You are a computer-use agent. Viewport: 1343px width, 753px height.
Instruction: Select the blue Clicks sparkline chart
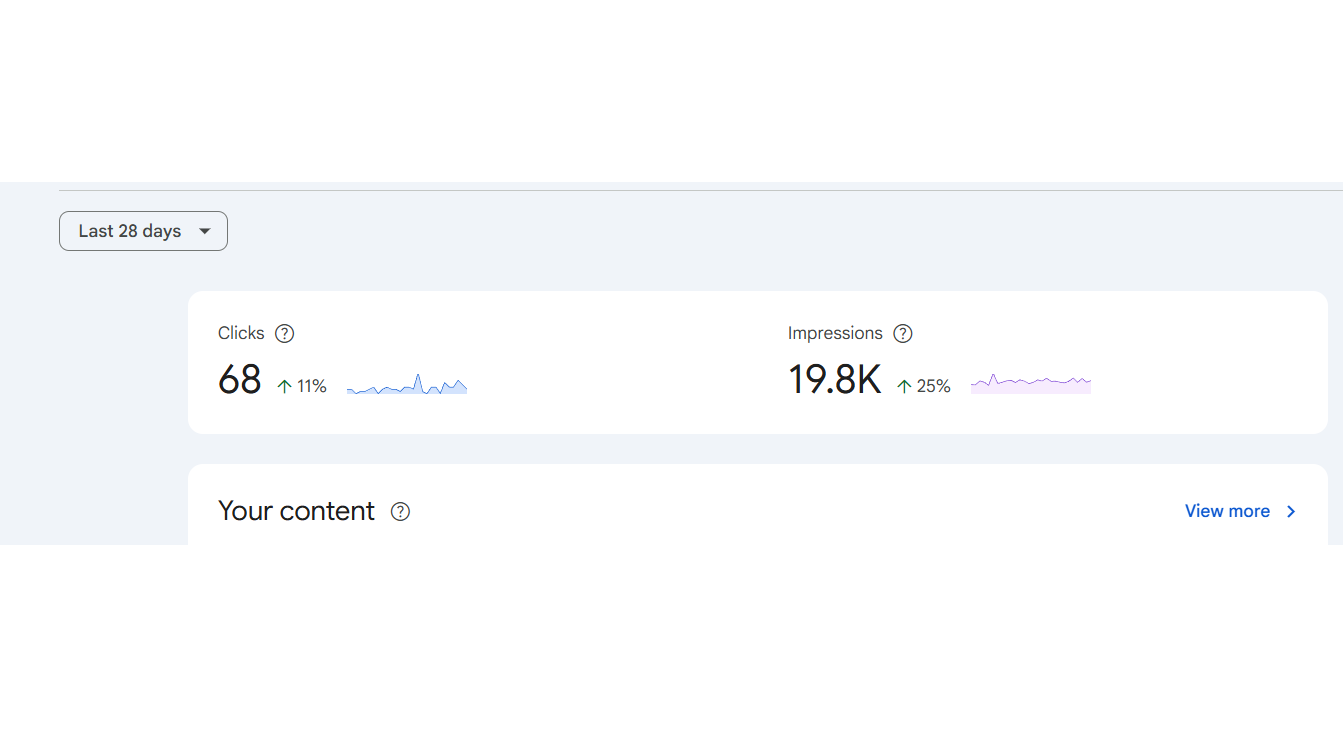pos(407,384)
